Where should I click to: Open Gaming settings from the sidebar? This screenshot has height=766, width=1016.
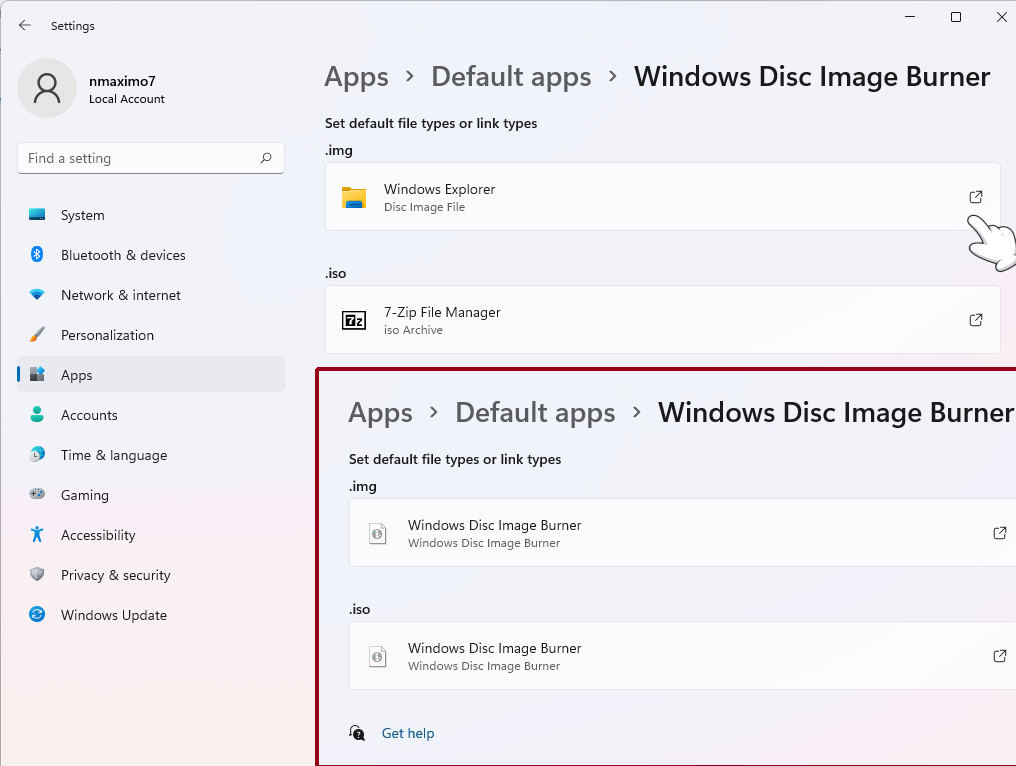click(x=37, y=495)
